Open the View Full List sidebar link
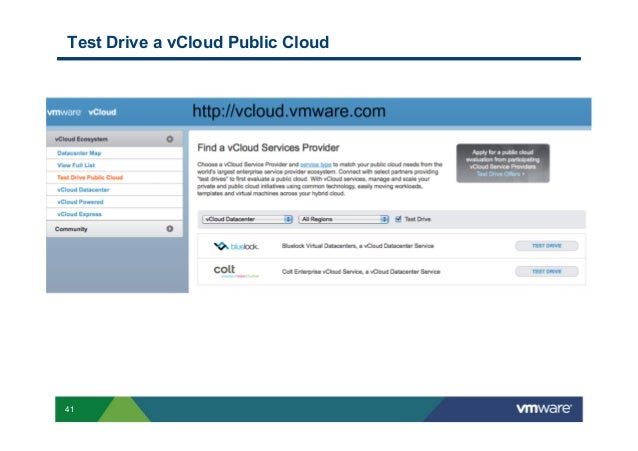This screenshot has width=638, height=451. pyautogui.click(x=76, y=165)
